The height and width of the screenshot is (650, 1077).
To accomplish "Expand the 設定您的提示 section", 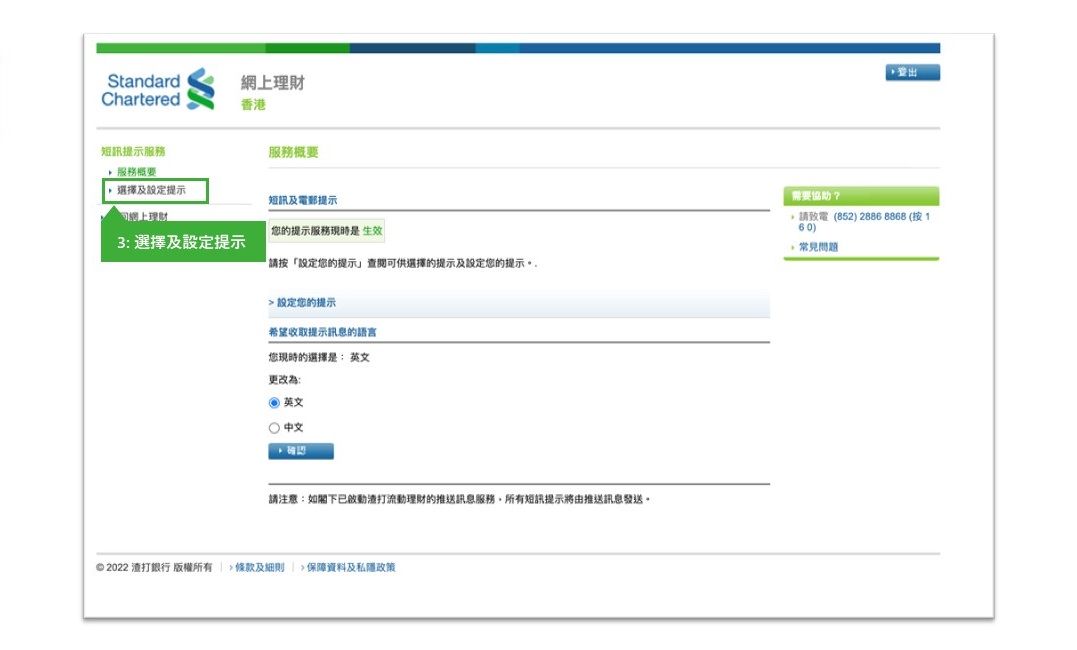I will coord(305,302).
